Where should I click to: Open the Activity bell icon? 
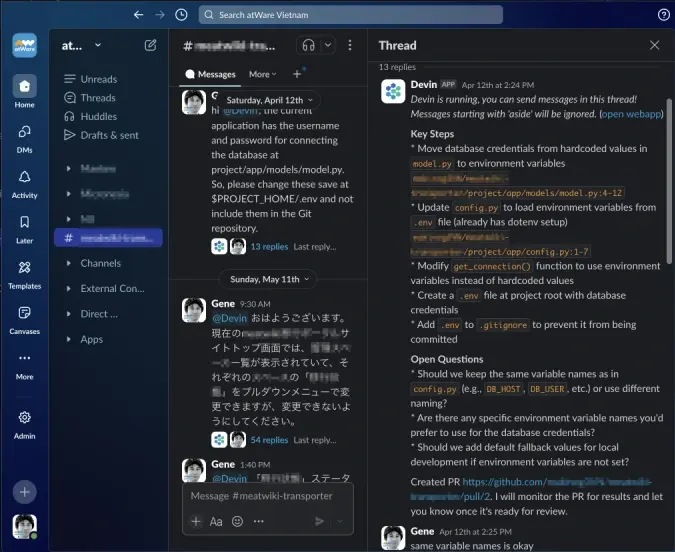25,184
